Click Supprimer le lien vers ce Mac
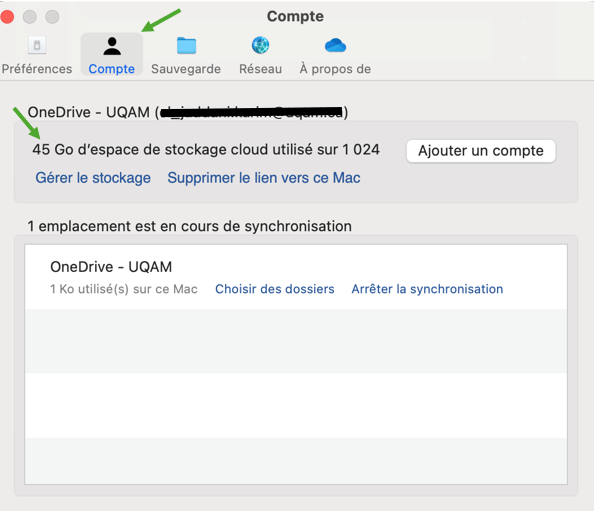Viewport: 594px width, 511px height. click(264, 178)
